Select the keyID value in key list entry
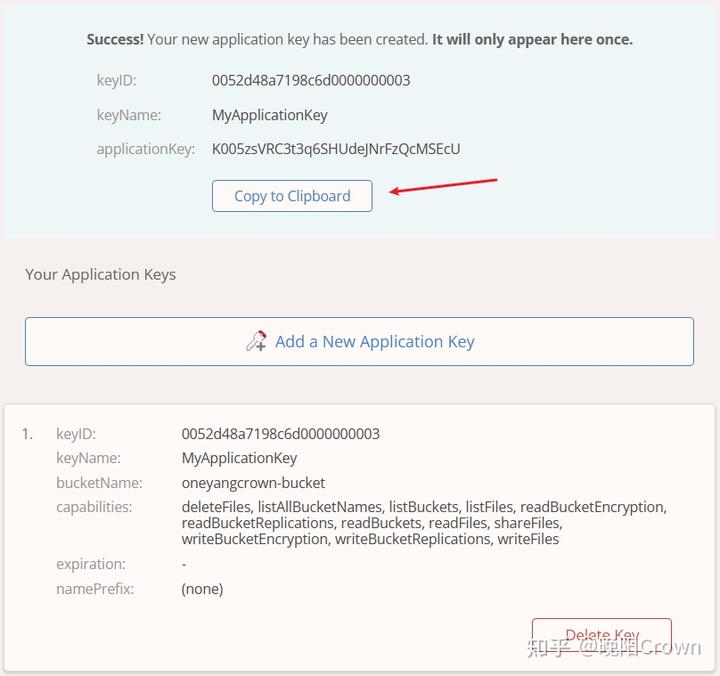720x676 pixels. 280,434
